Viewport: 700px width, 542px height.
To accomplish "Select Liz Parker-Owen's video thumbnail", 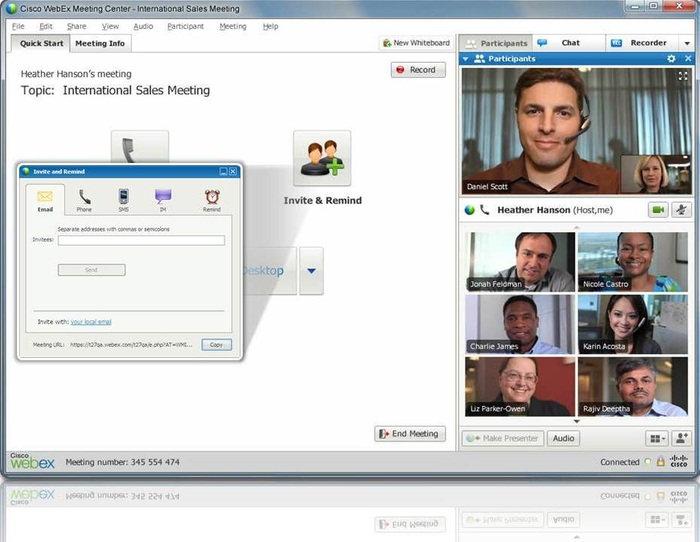I will pos(520,387).
